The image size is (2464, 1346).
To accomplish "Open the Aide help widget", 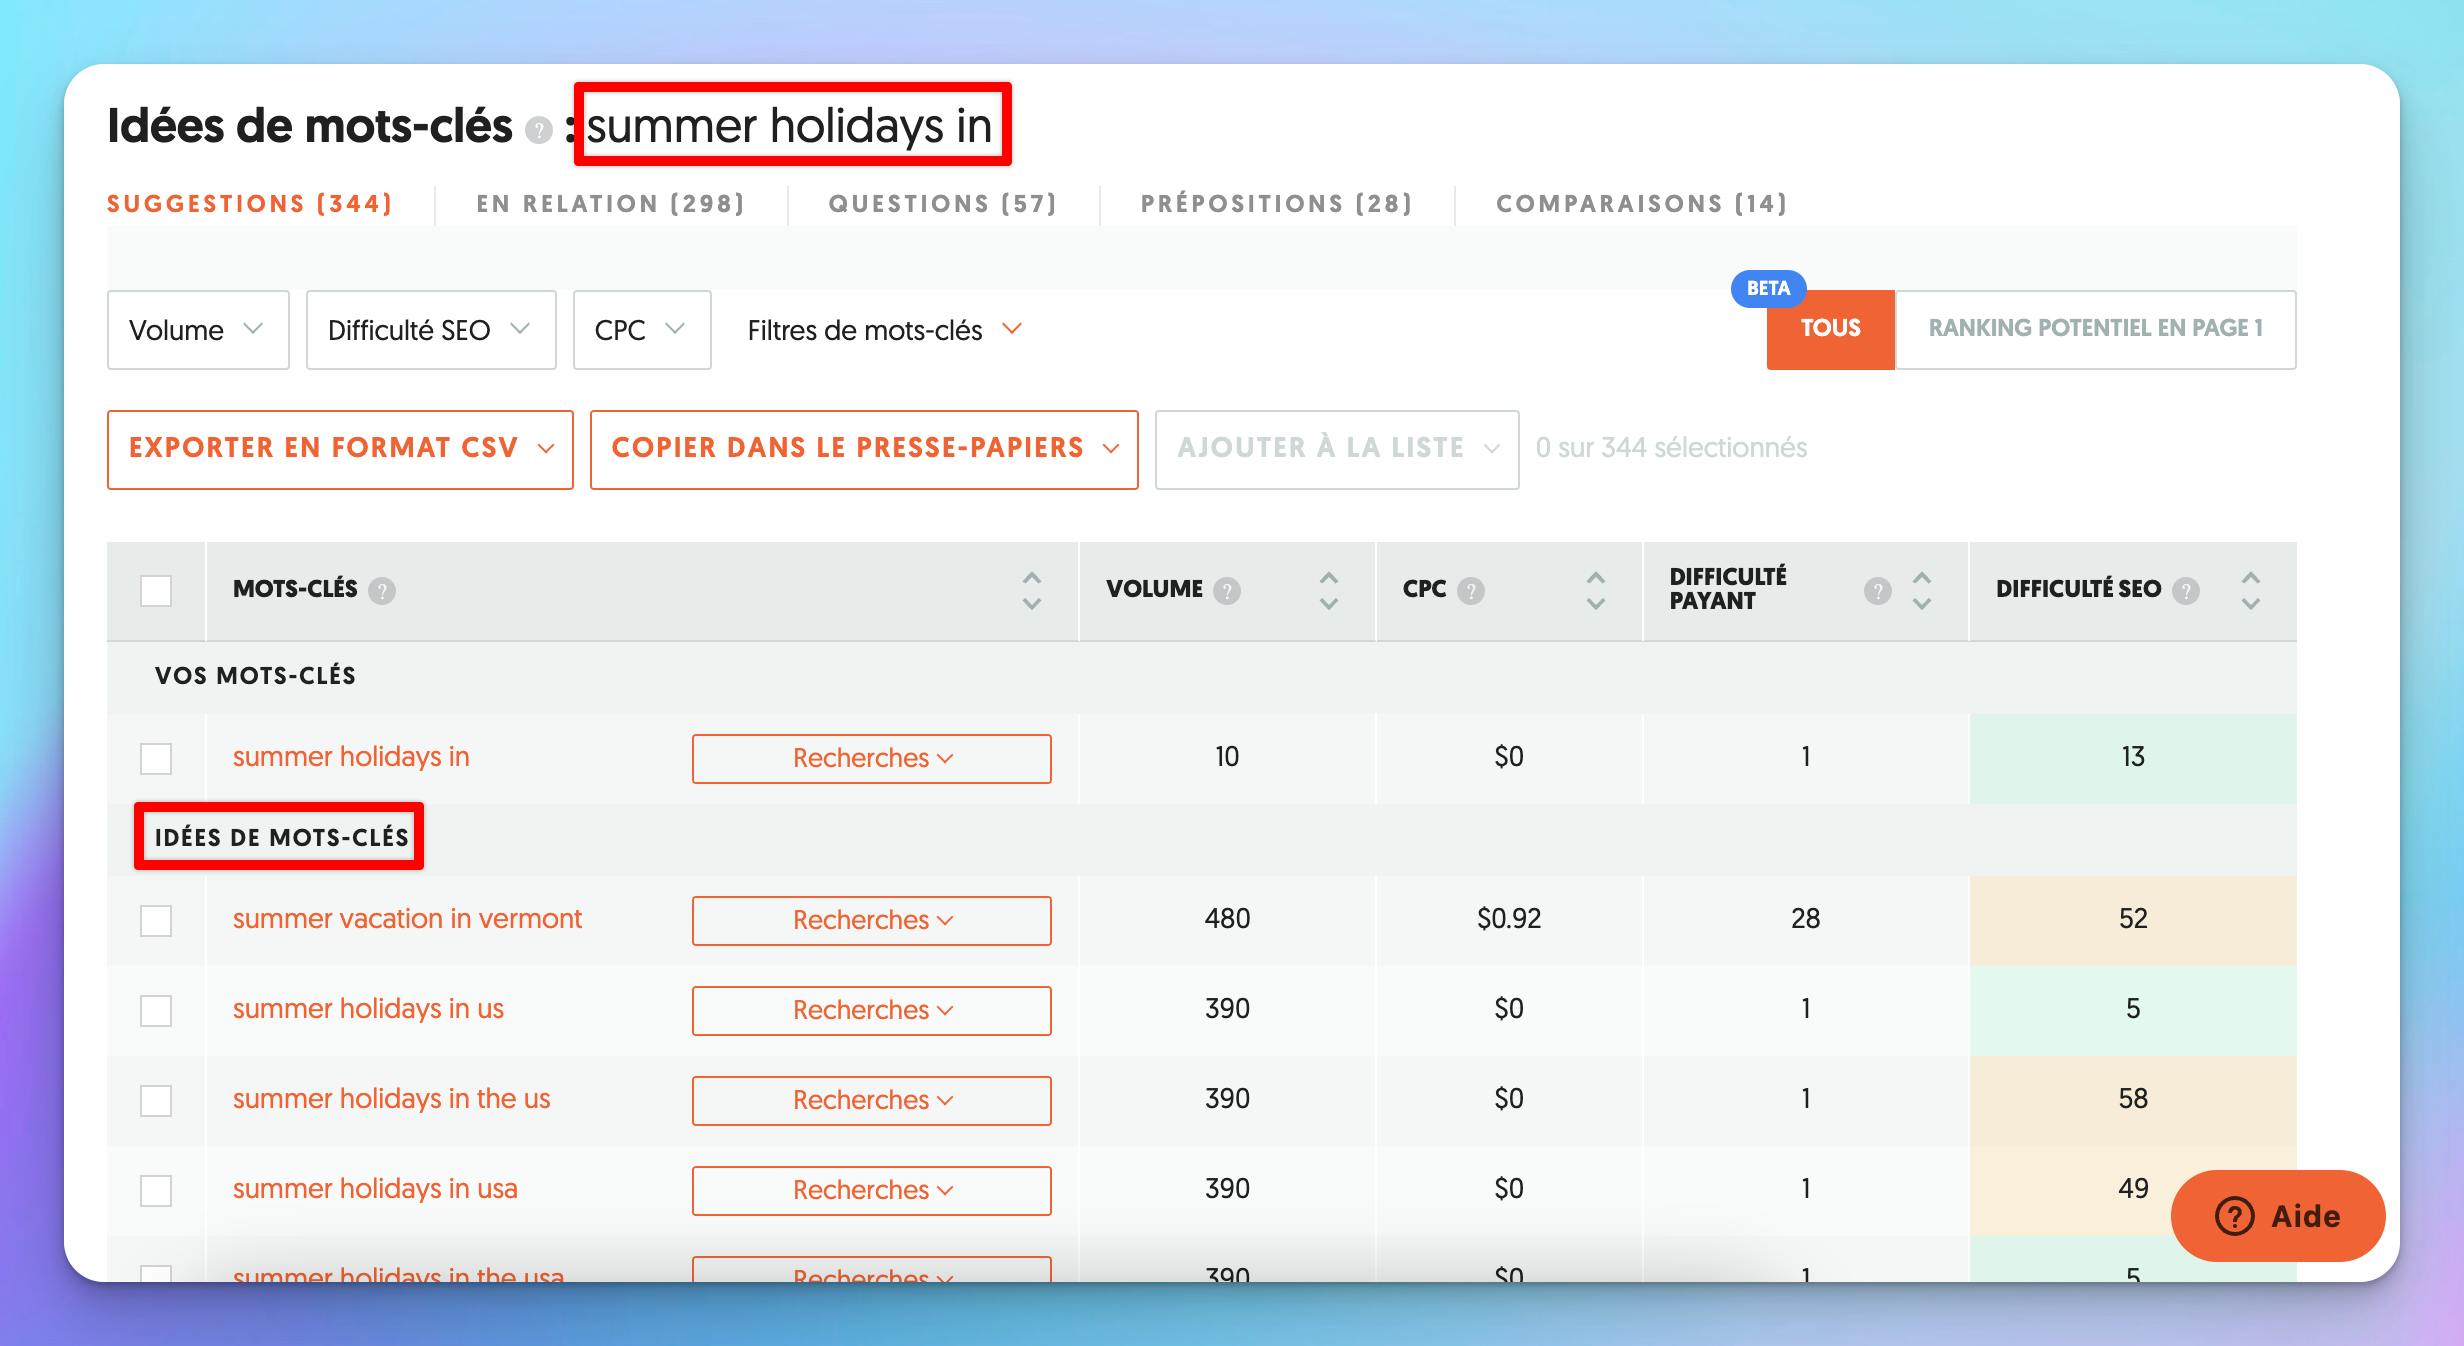I will tap(2278, 1216).
